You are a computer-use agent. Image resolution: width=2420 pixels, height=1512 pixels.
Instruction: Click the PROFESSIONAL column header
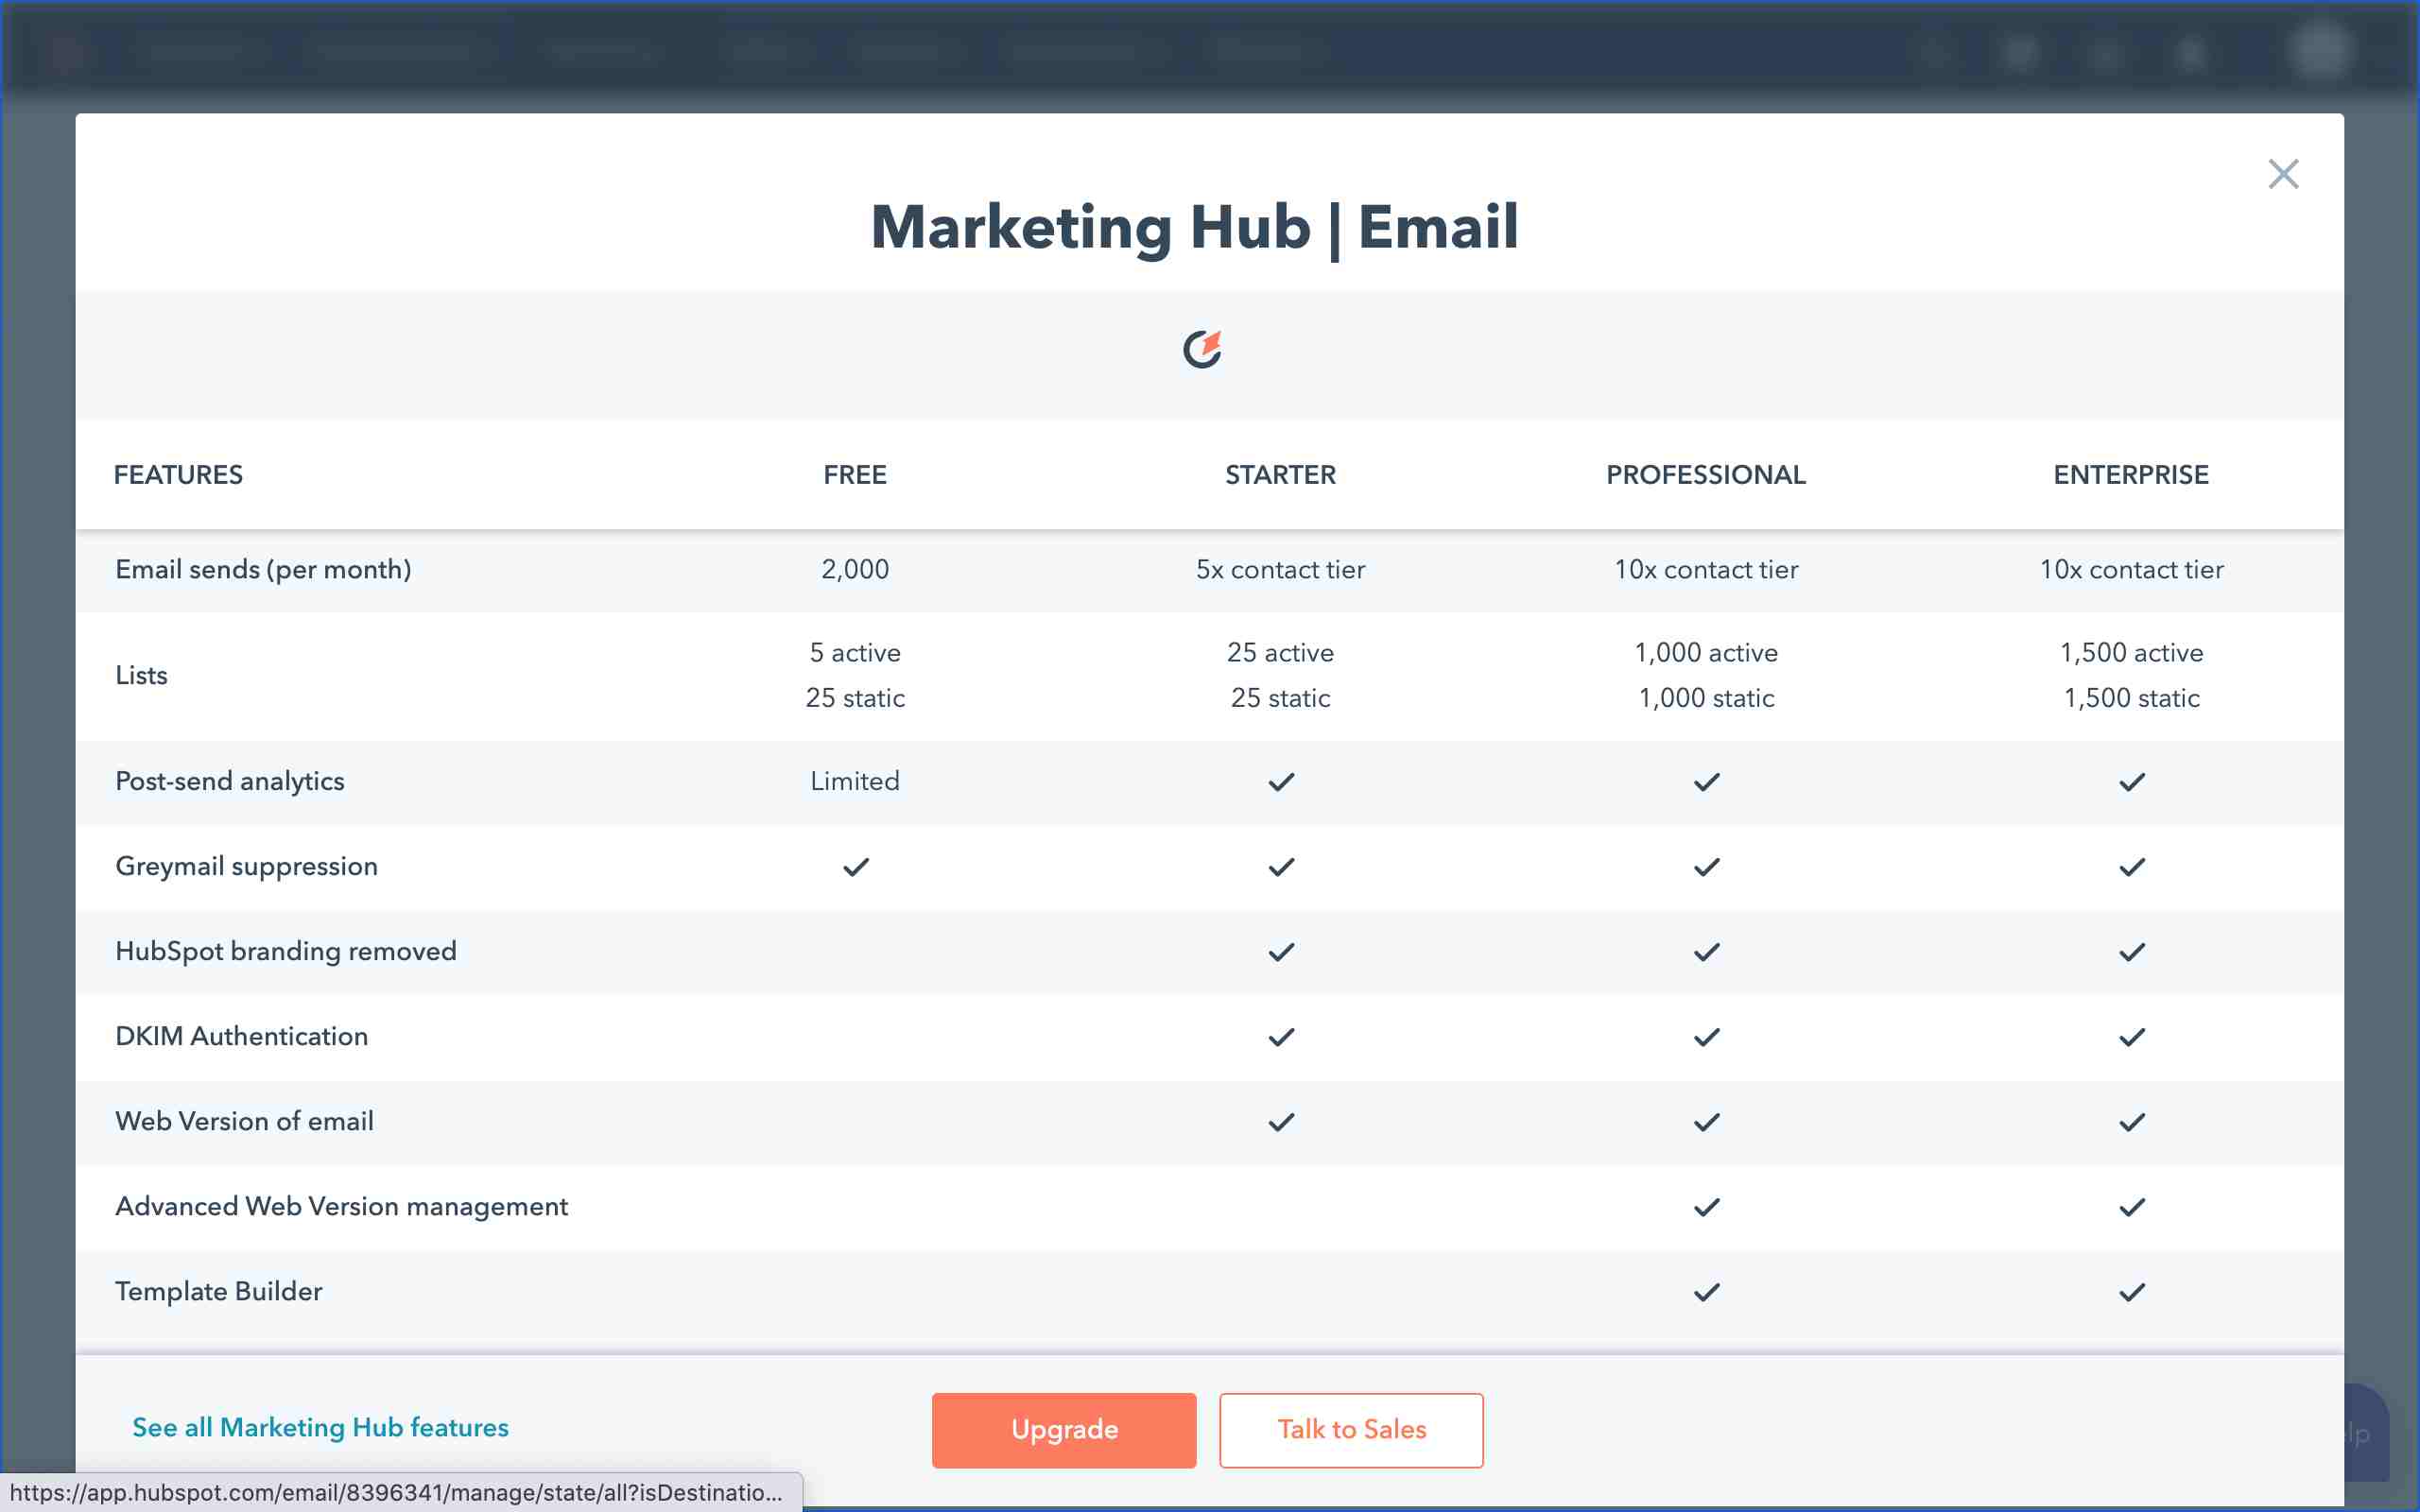(1706, 474)
